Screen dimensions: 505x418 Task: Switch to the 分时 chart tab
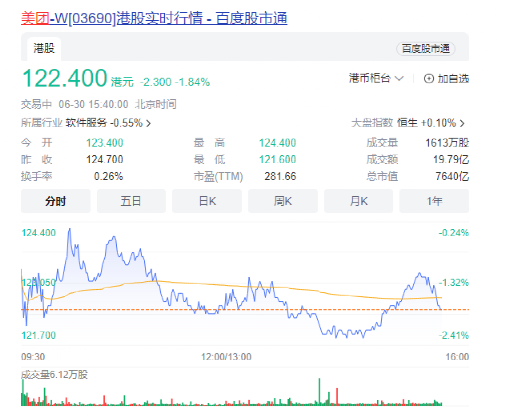[56, 201]
